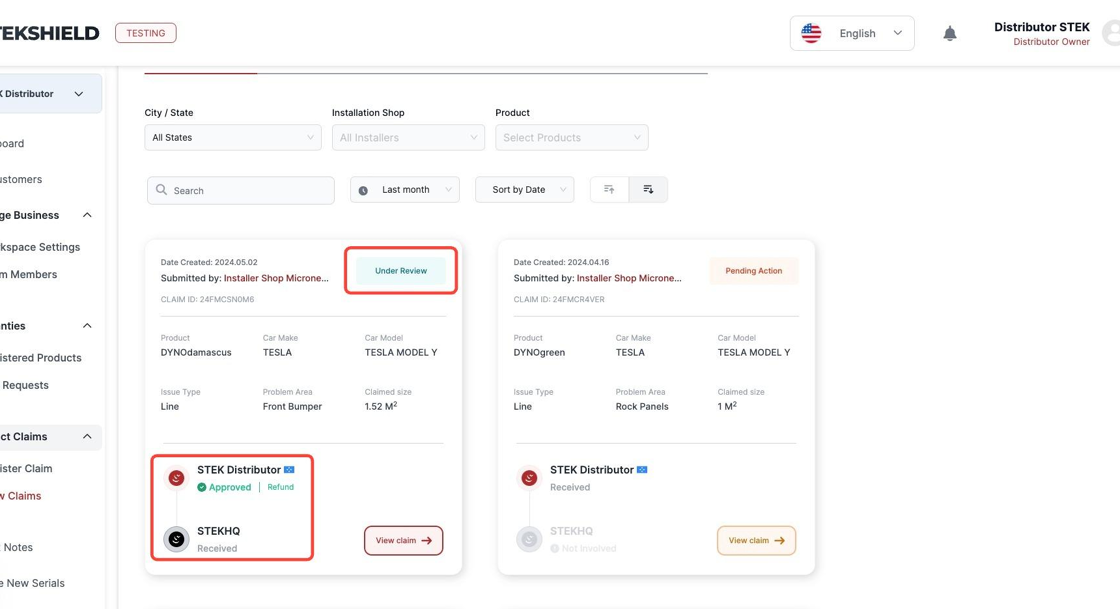Open the notifications bell
Viewport: 1120px width, 609px height.
(x=949, y=34)
